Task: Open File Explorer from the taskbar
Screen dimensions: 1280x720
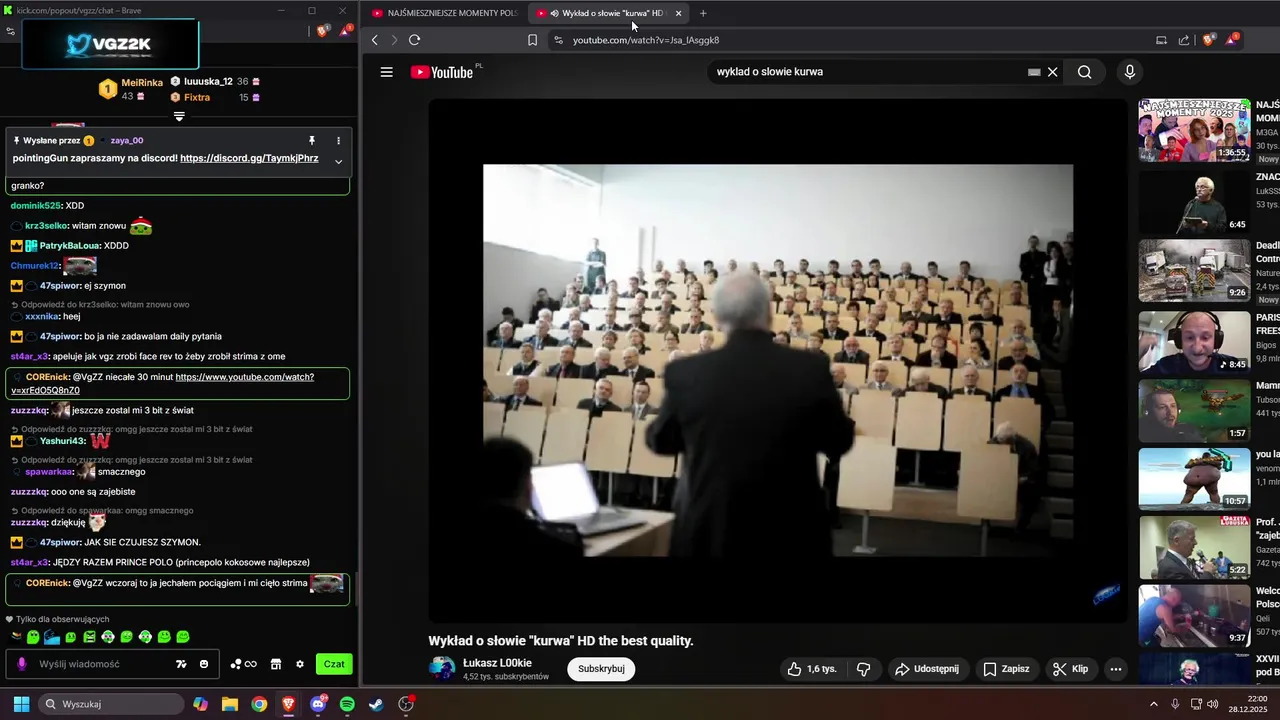Action: 230,704
